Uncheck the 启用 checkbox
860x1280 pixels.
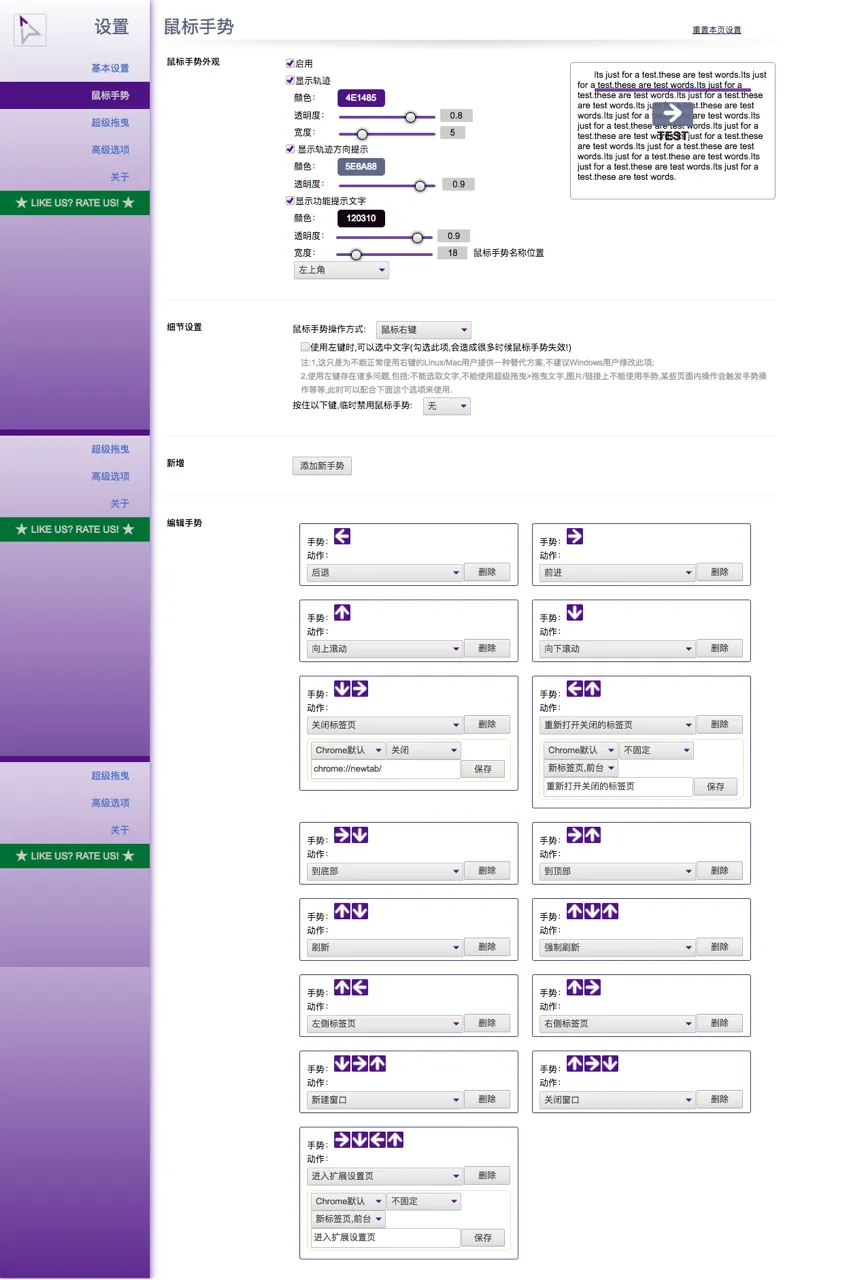[290, 63]
